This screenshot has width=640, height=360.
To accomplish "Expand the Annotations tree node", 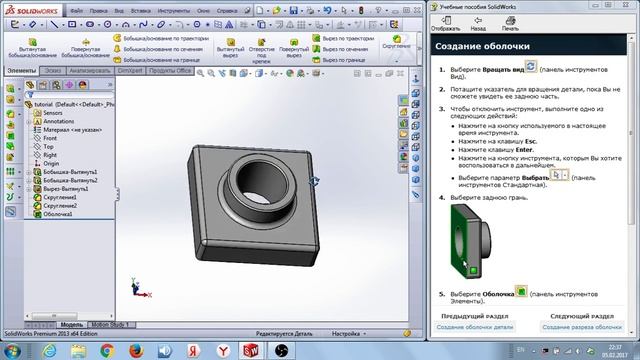I will [x=29, y=122].
